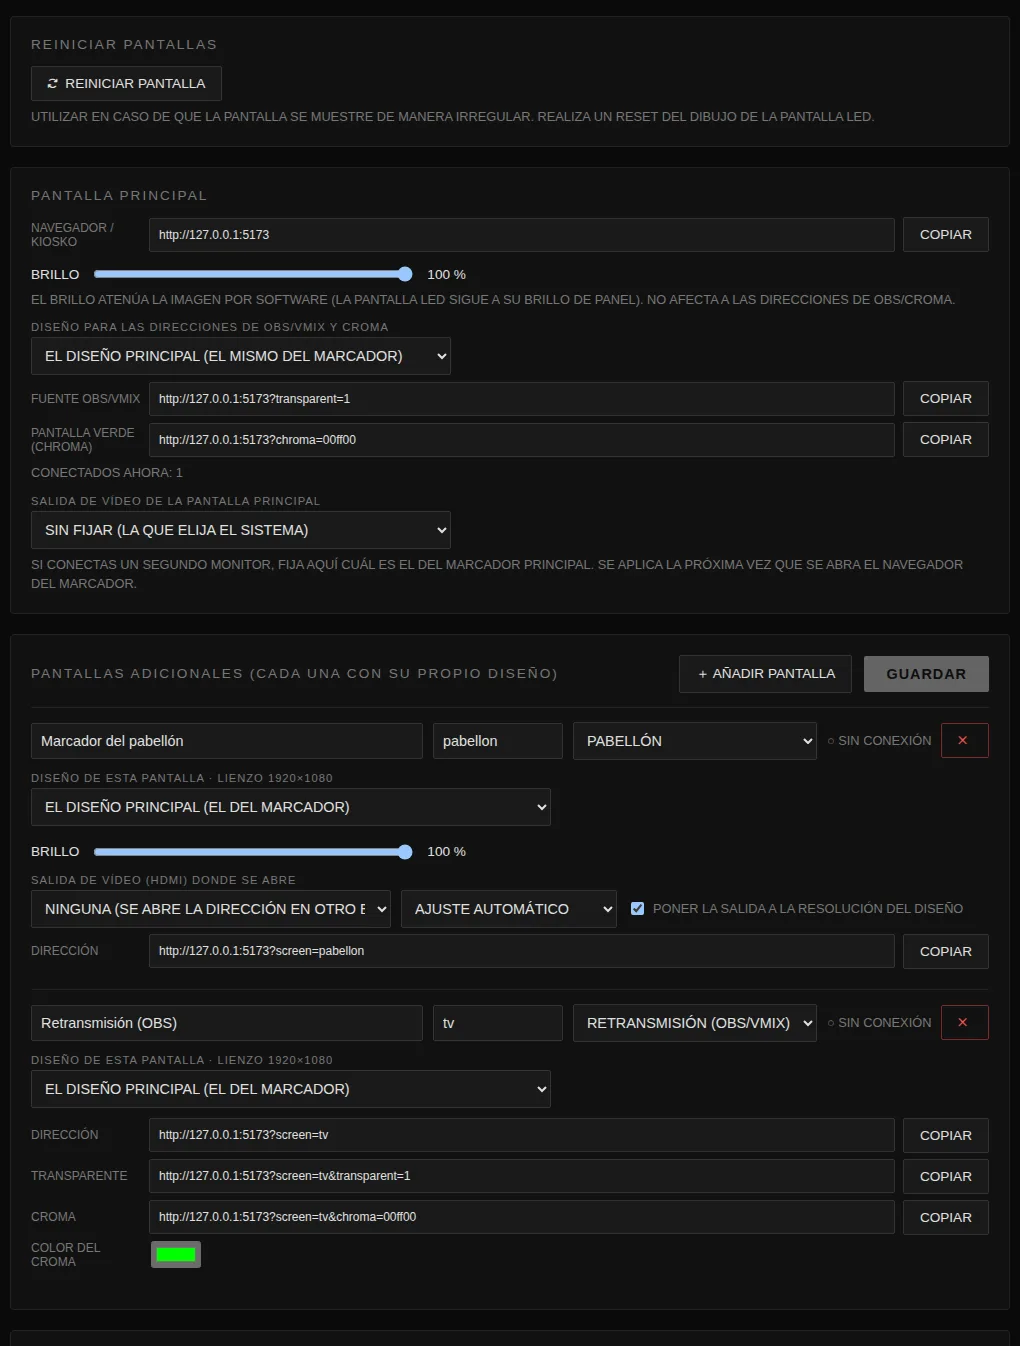Copy the tv Transparente URL
Screen dimensions: 1020x1346
tap(945, 1177)
